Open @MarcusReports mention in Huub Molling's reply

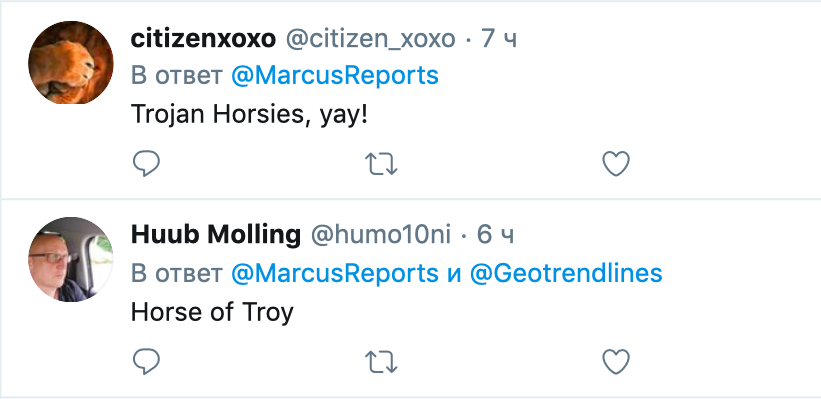point(335,273)
